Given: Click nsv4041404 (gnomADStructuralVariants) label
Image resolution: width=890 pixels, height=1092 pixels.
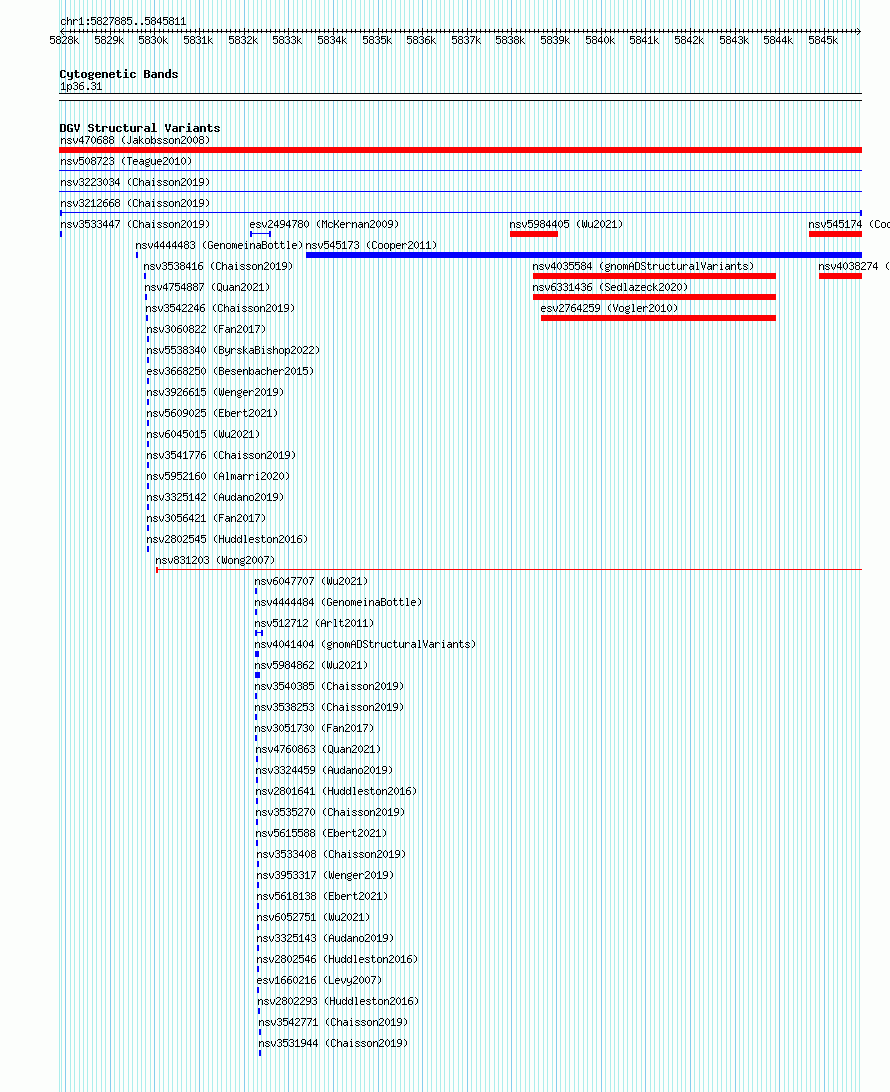Looking at the screenshot, I should pos(365,644).
